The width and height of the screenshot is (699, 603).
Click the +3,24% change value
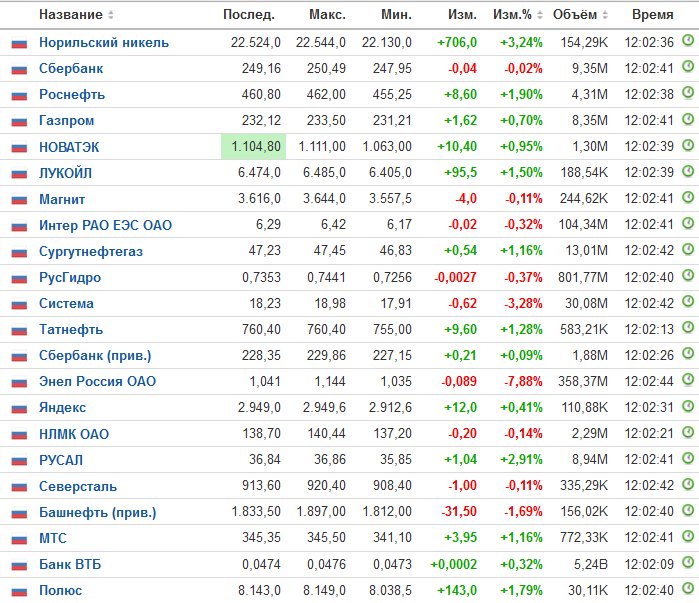point(521,43)
